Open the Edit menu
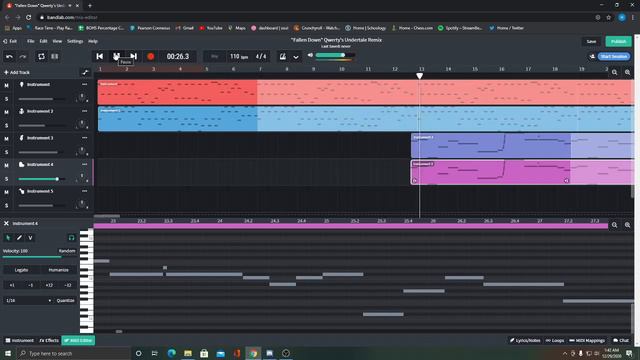This screenshot has width=640, height=360. [x=43, y=41]
